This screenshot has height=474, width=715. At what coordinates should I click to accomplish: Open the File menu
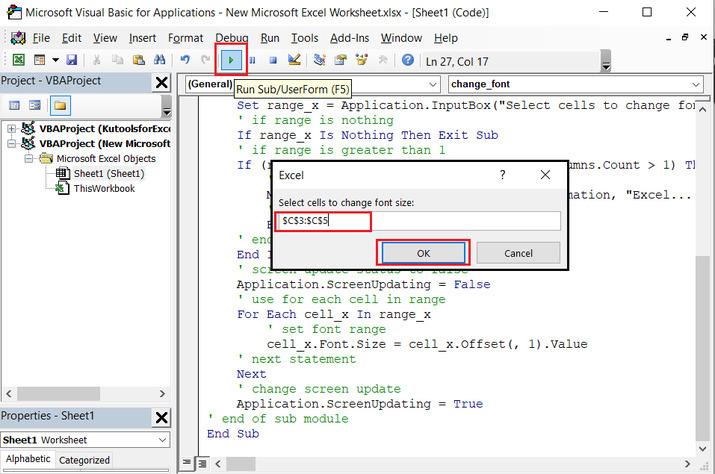(x=41, y=38)
